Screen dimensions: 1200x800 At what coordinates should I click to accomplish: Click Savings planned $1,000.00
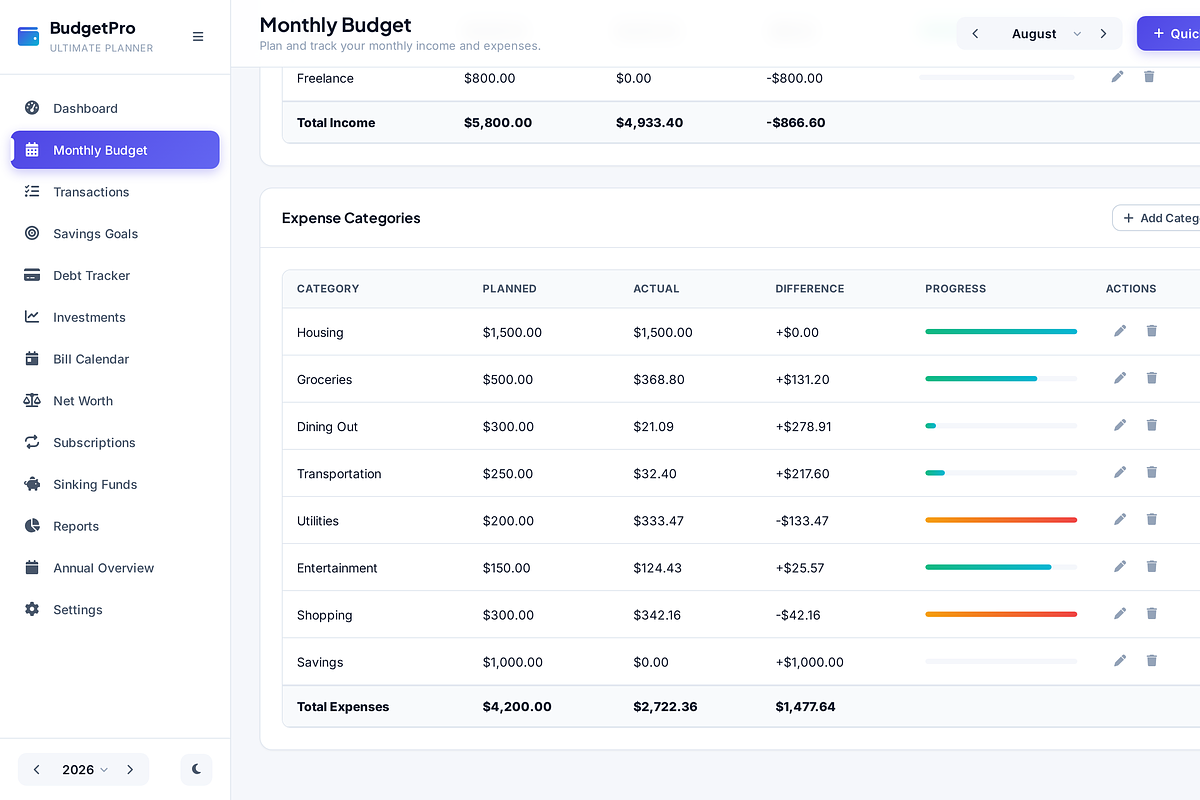pos(513,662)
